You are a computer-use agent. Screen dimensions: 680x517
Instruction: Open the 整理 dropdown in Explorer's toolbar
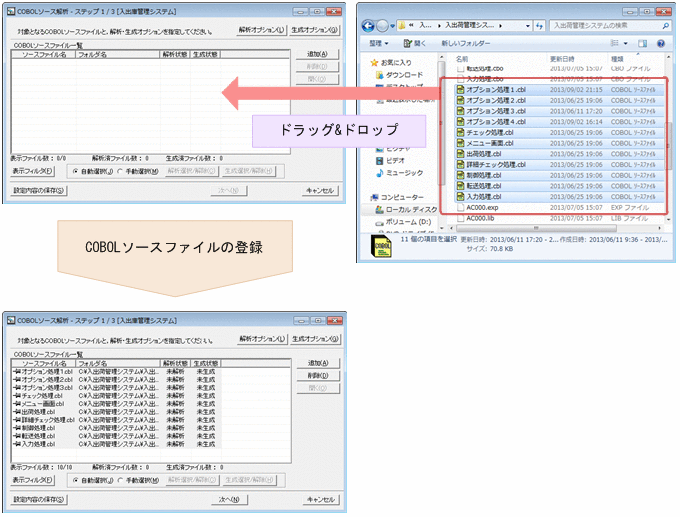378,43
